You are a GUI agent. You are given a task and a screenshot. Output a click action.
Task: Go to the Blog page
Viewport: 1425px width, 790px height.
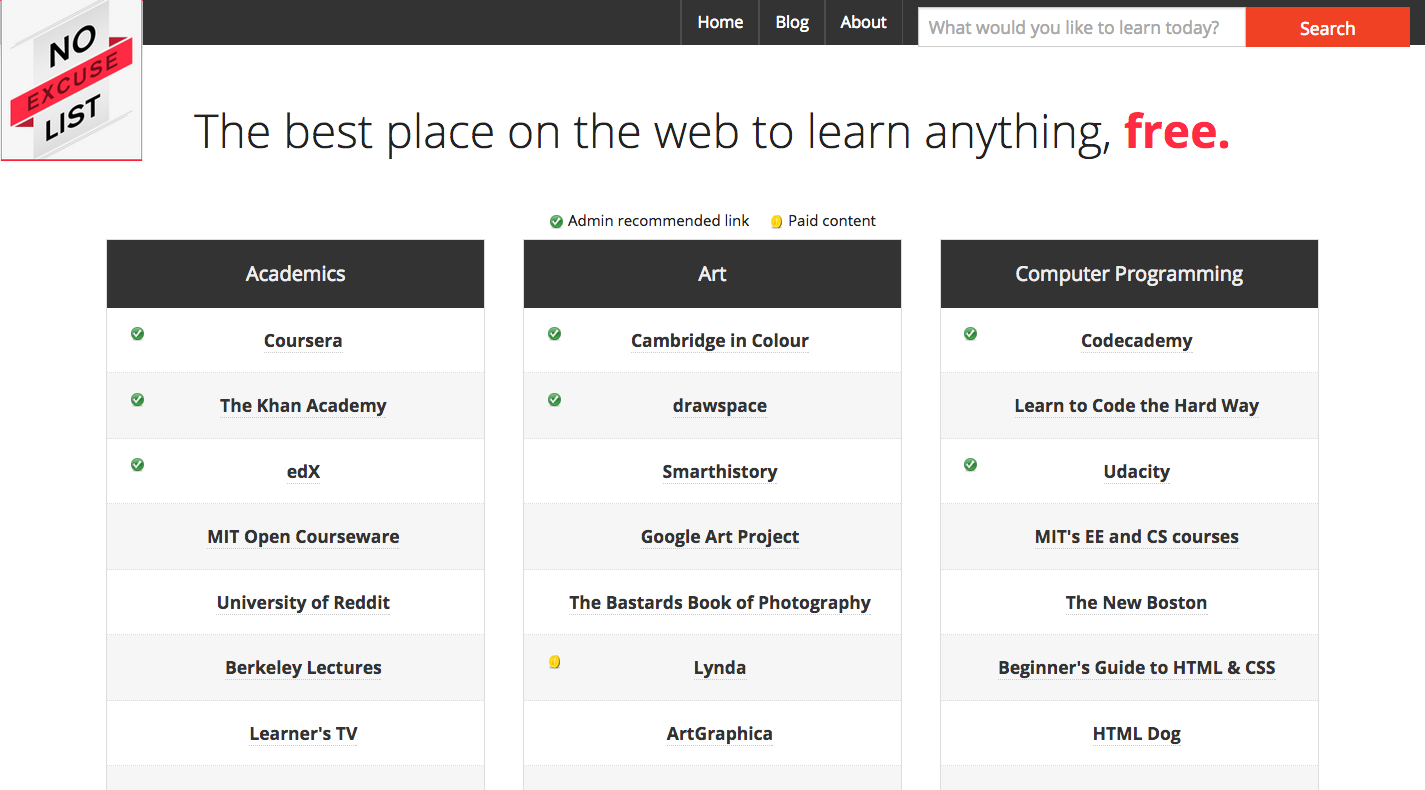(x=792, y=22)
